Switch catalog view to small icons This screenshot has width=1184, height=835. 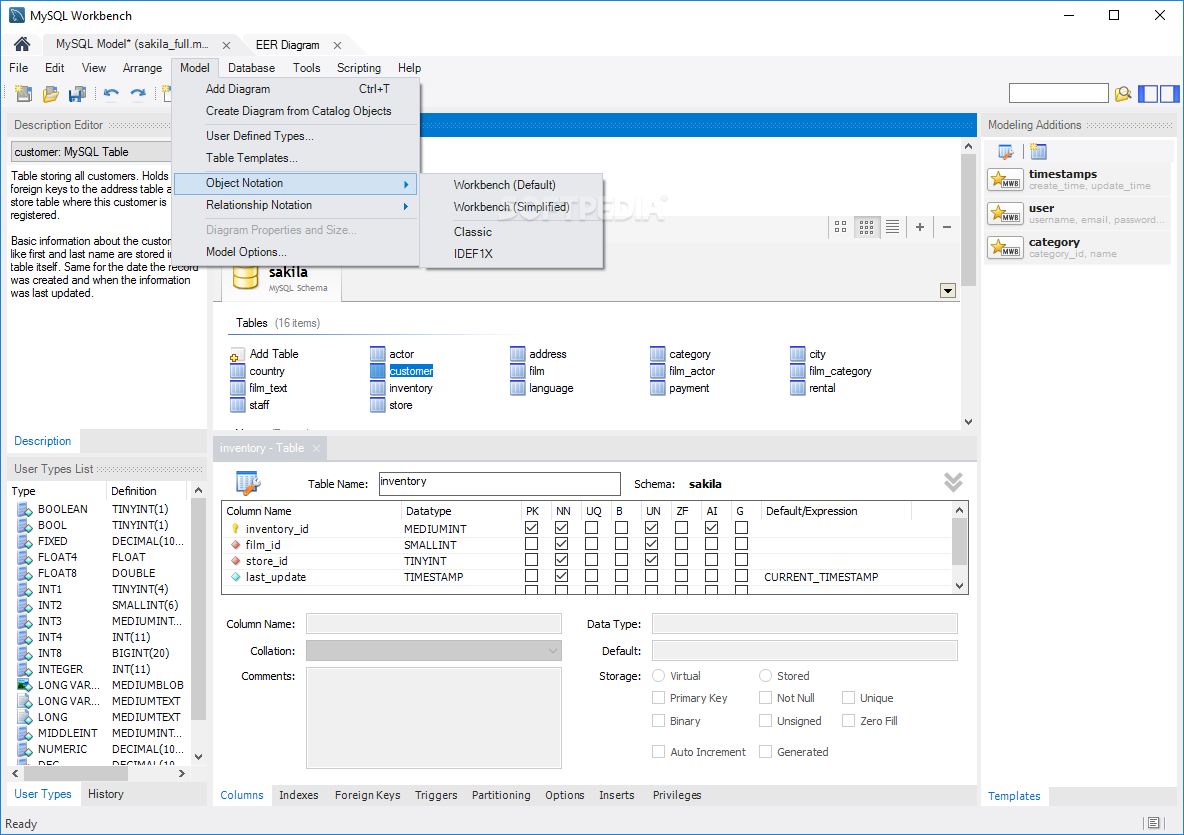click(866, 226)
